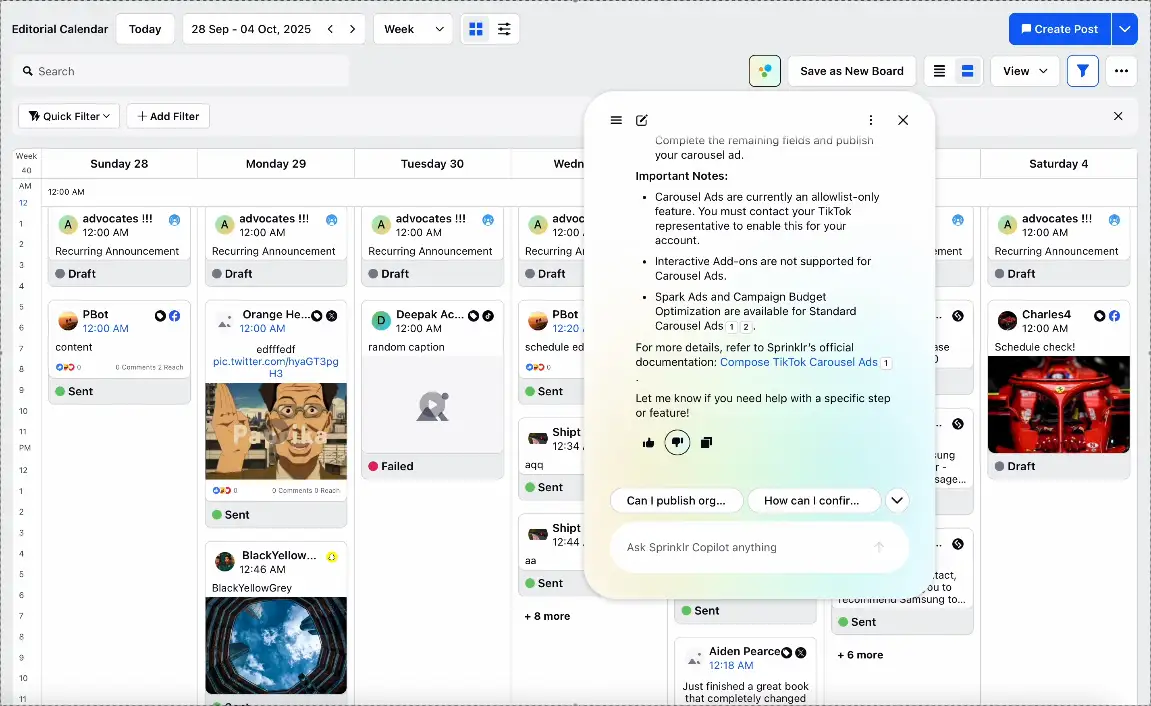Open the Orange He... post image thumbnail
Viewport: 1151px width, 706px height.
pyautogui.click(x=276, y=431)
